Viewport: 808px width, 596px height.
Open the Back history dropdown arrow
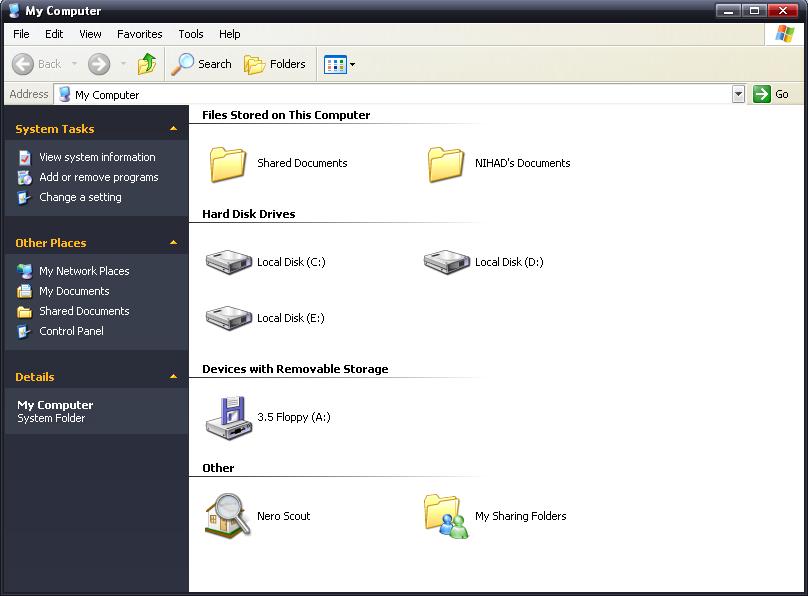coord(74,64)
